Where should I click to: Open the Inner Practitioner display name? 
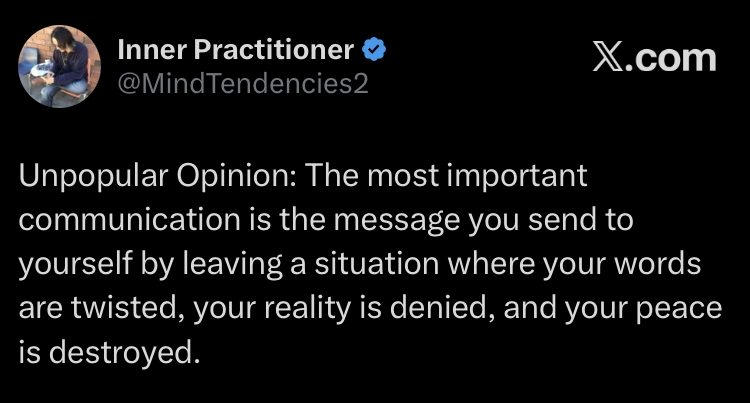click(x=235, y=49)
